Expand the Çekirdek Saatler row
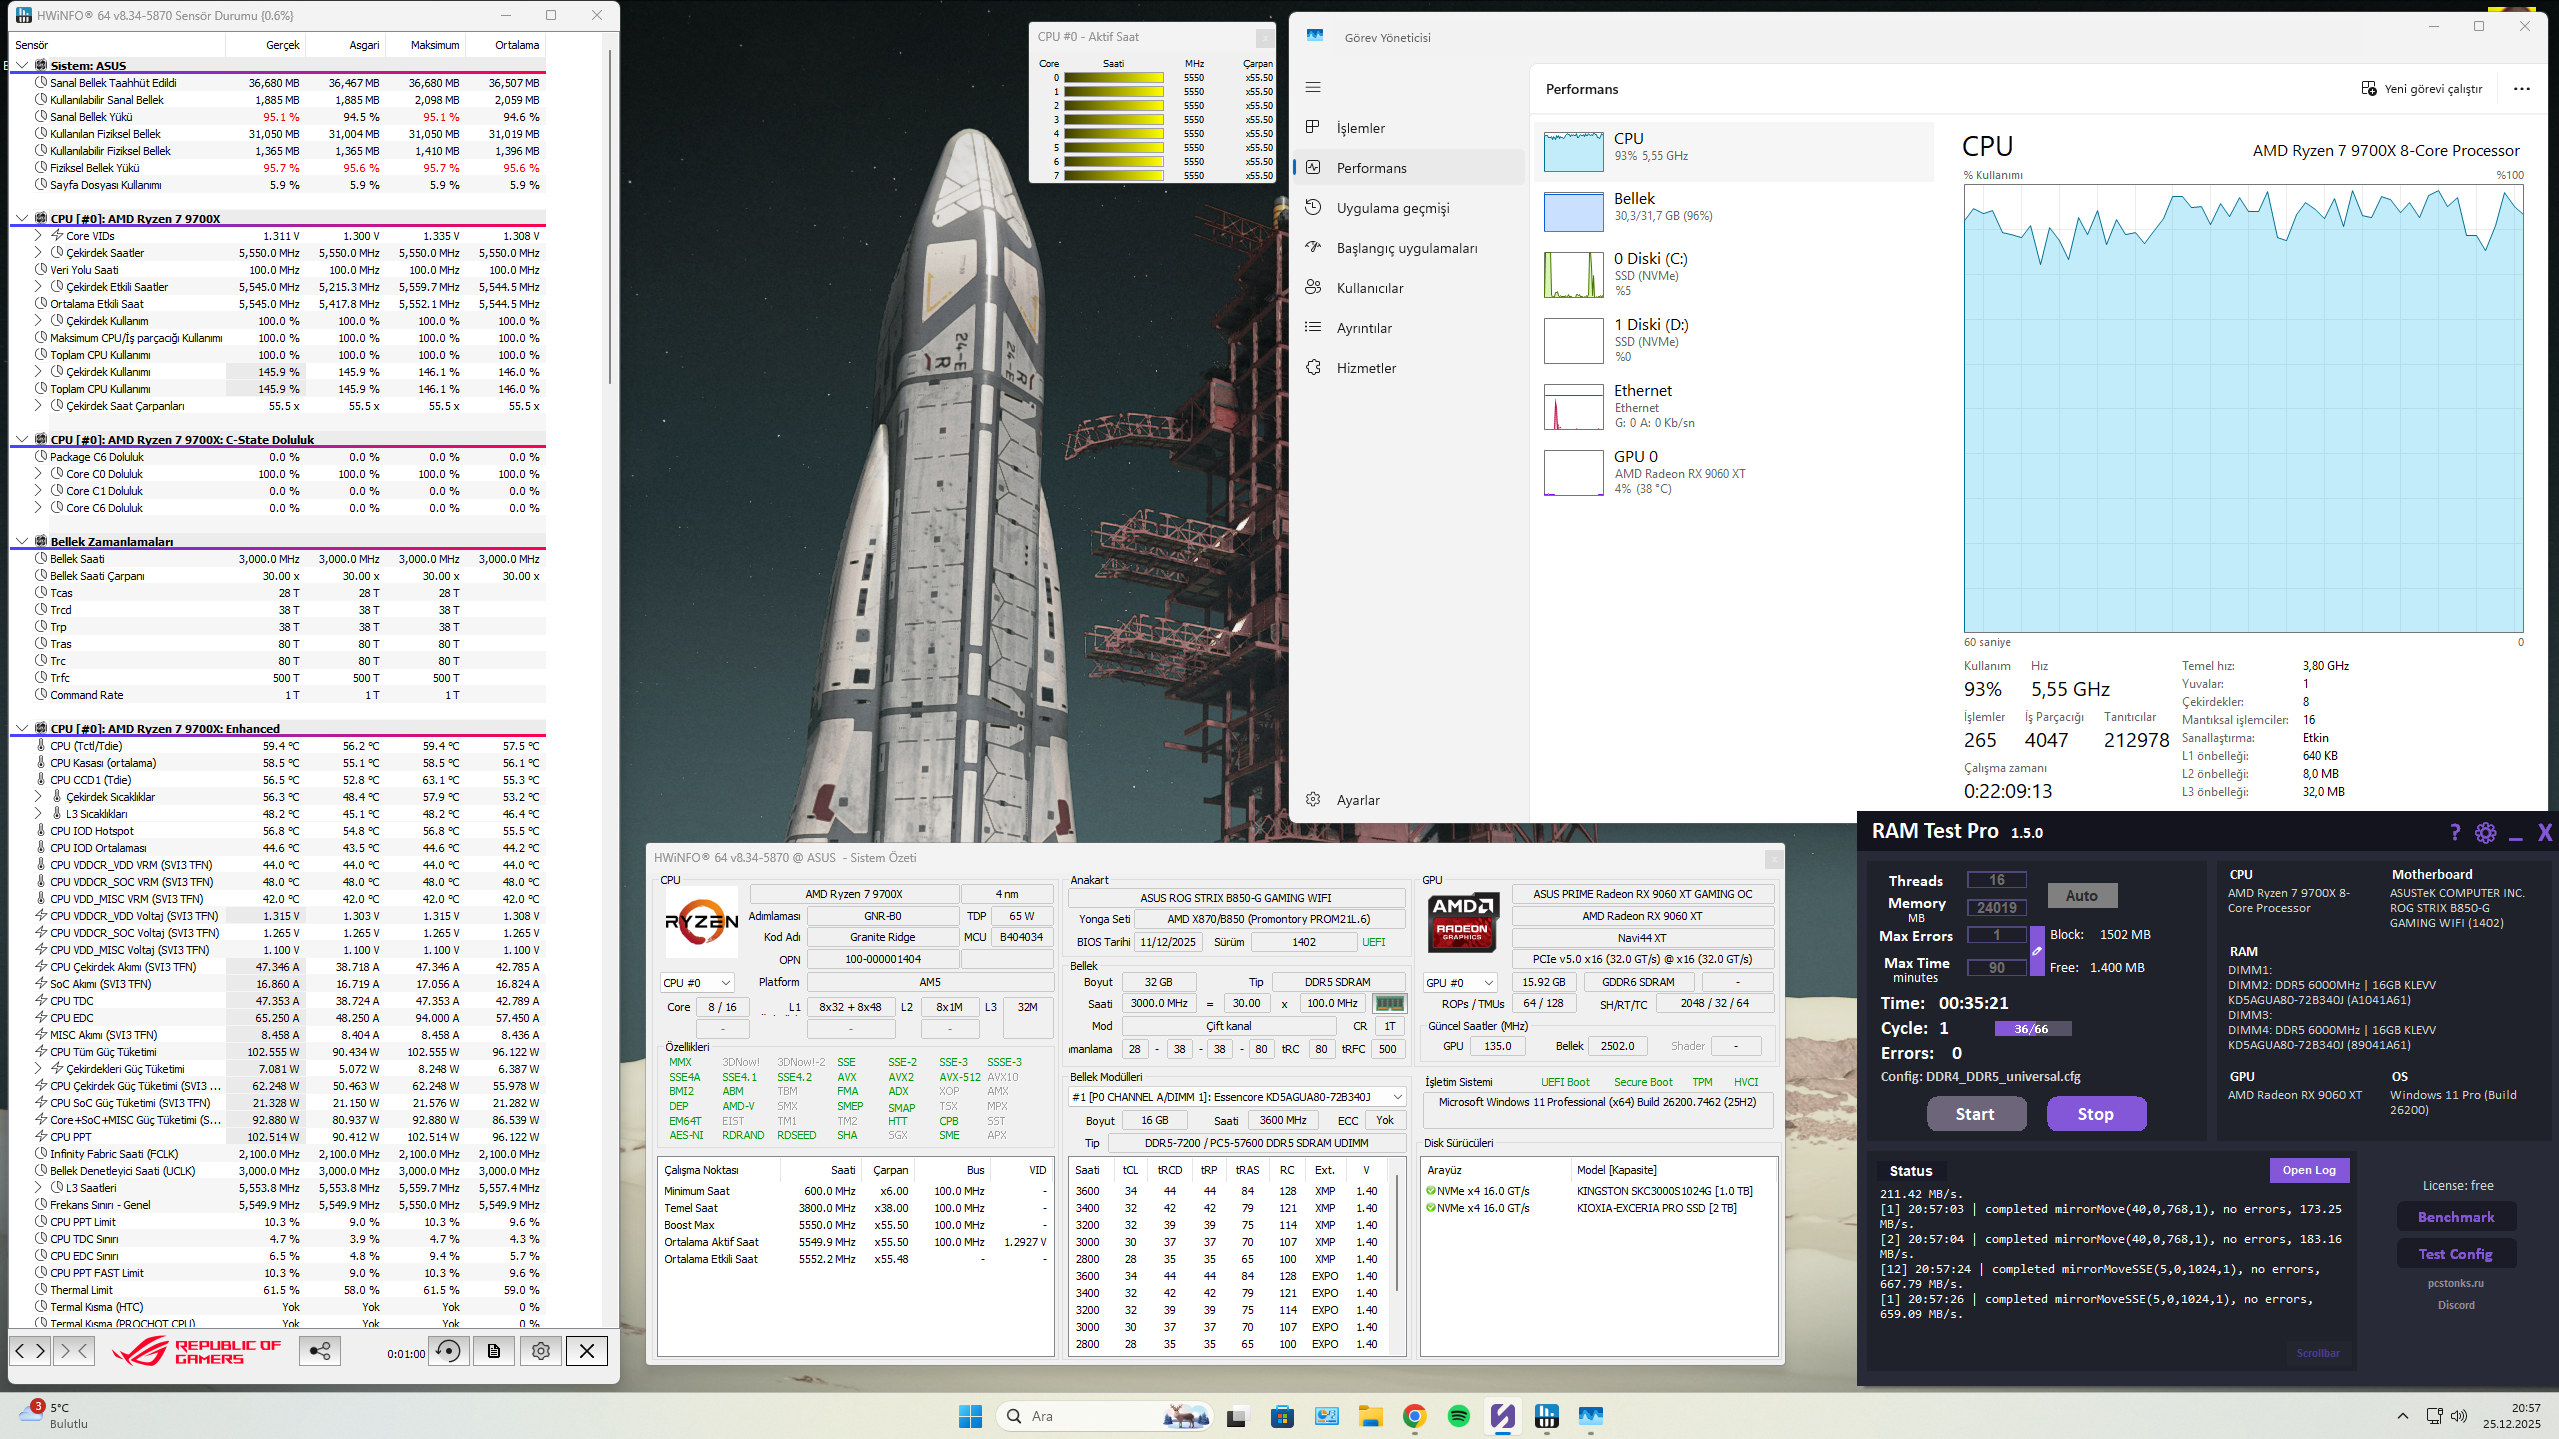The height and width of the screenshot is (1439, 2559). tap(38, 253)
